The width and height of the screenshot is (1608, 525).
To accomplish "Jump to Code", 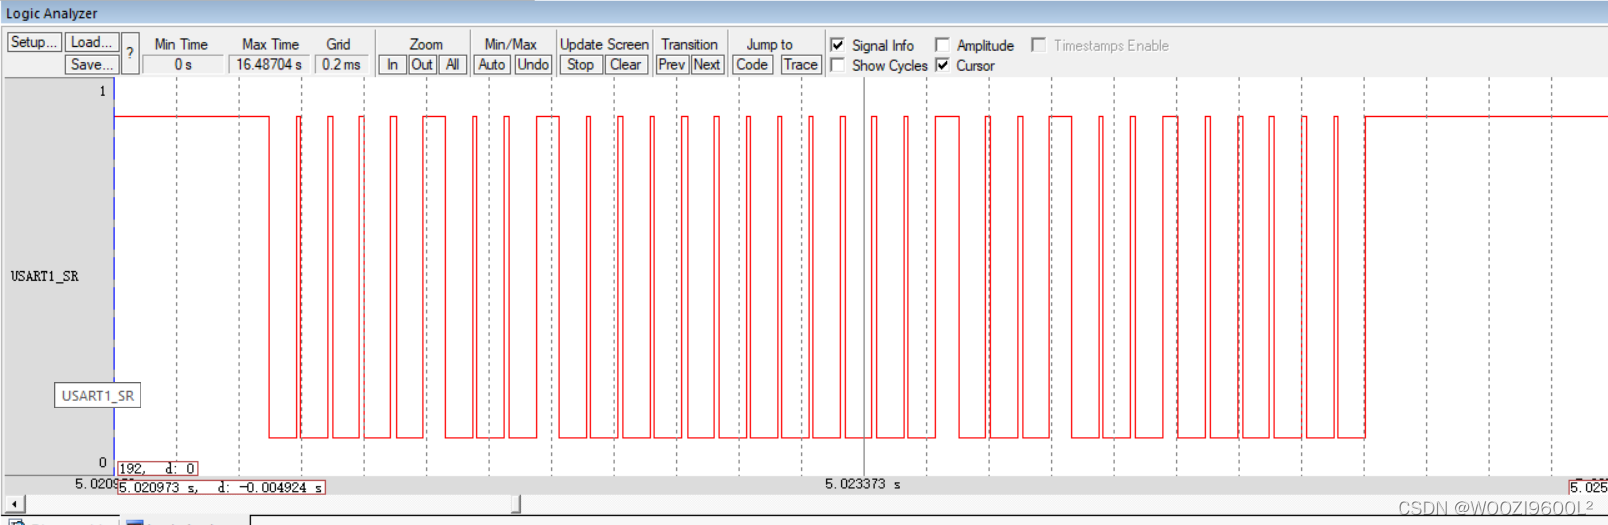I will [752, 64].
